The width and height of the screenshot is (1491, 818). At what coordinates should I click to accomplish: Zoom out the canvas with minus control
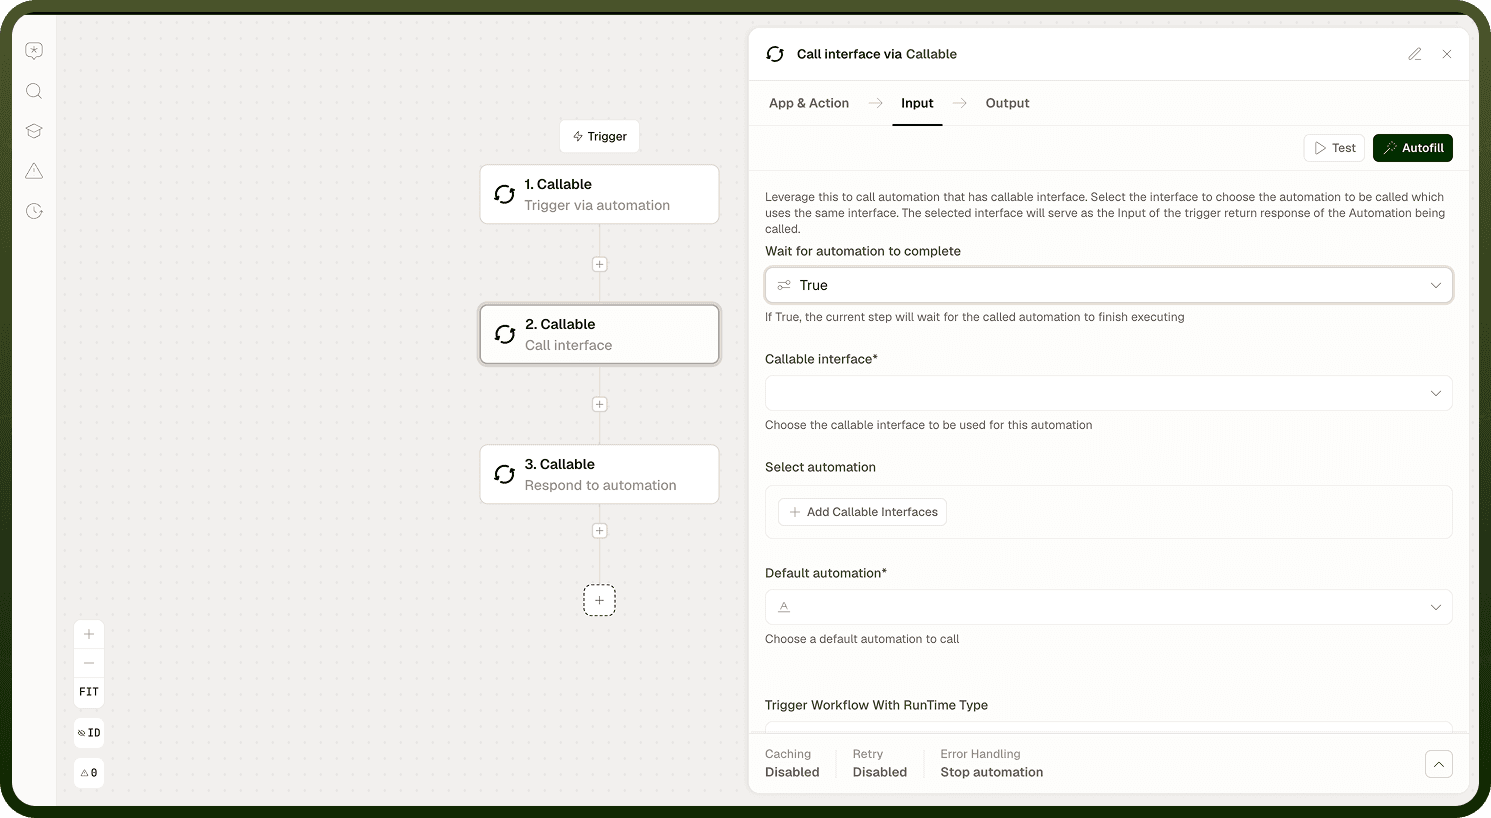pos(89,663)
